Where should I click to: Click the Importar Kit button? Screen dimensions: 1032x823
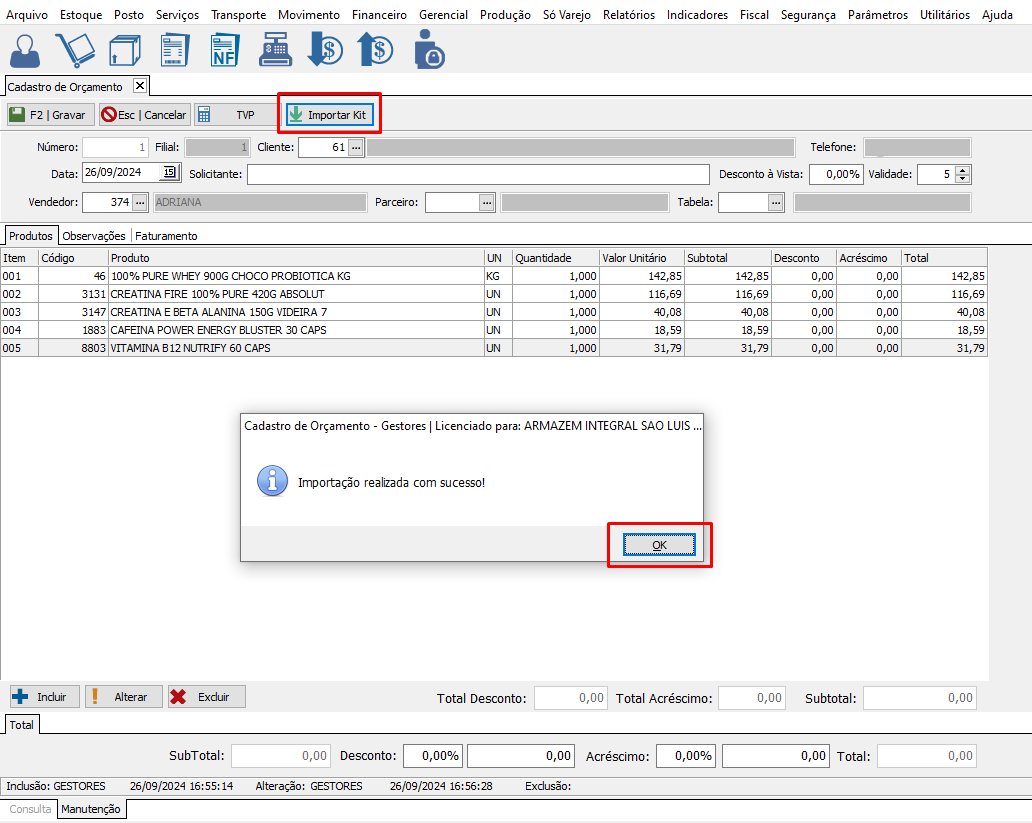(329, 115)
